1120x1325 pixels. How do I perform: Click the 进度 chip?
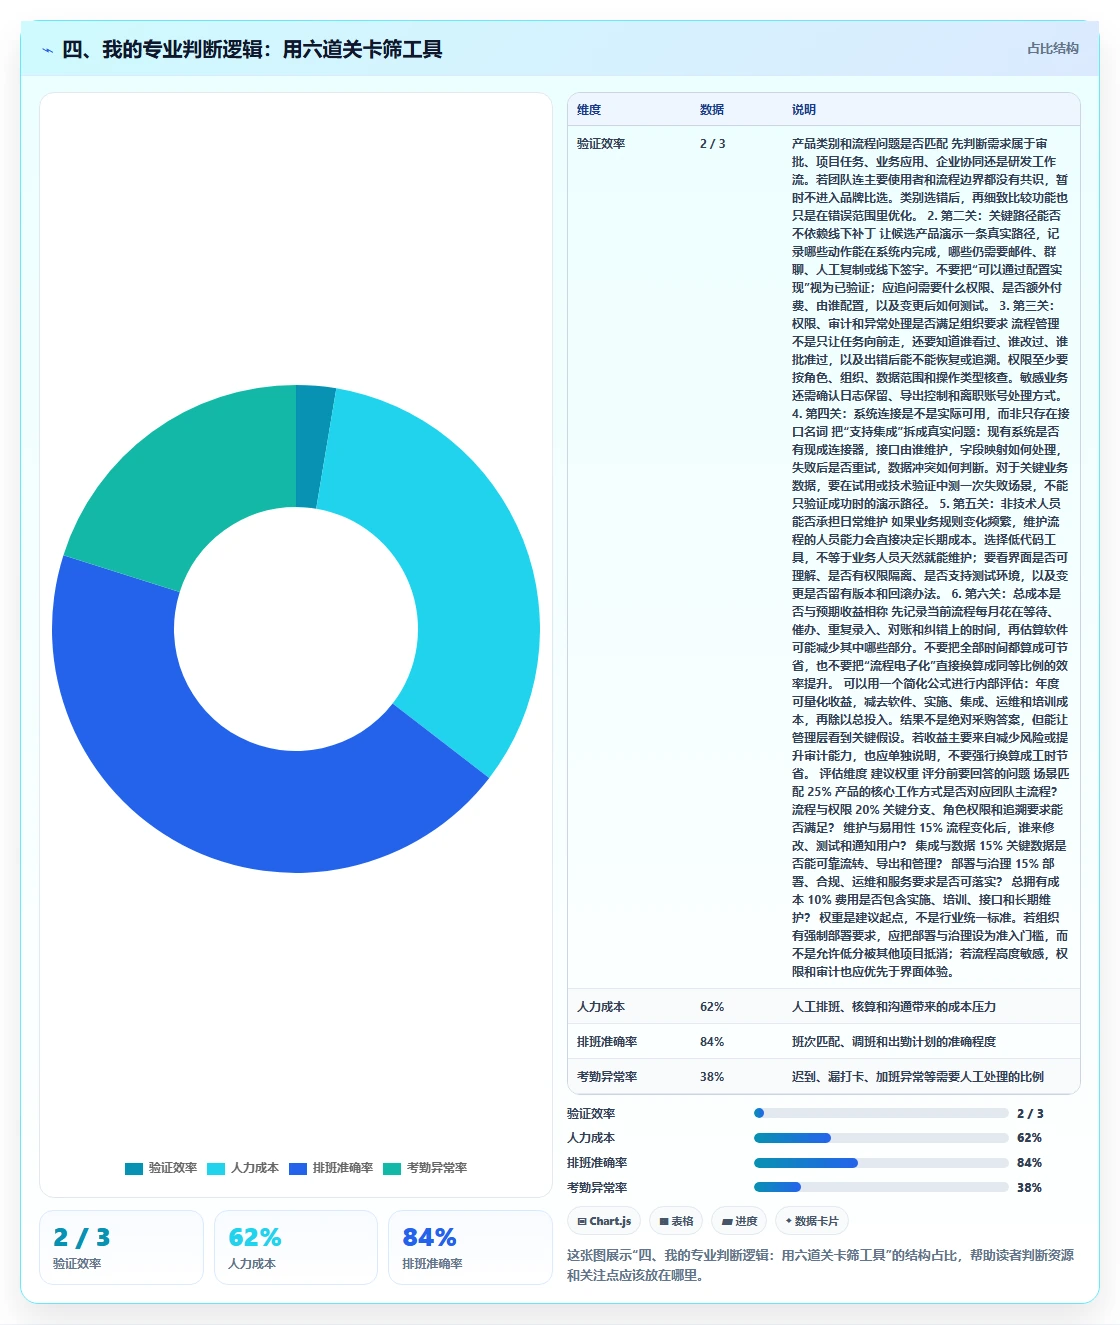740,1221
